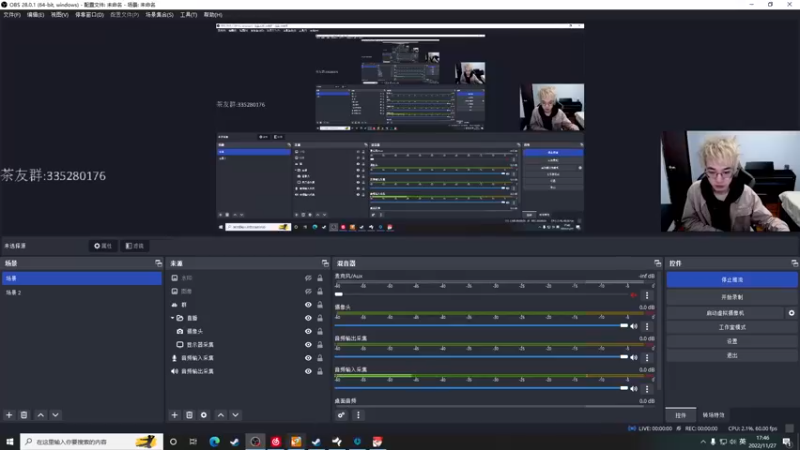The height and width of the screenshot is (450, 800).
Task: Show the hidden second image source
Action: pos(308,291)
